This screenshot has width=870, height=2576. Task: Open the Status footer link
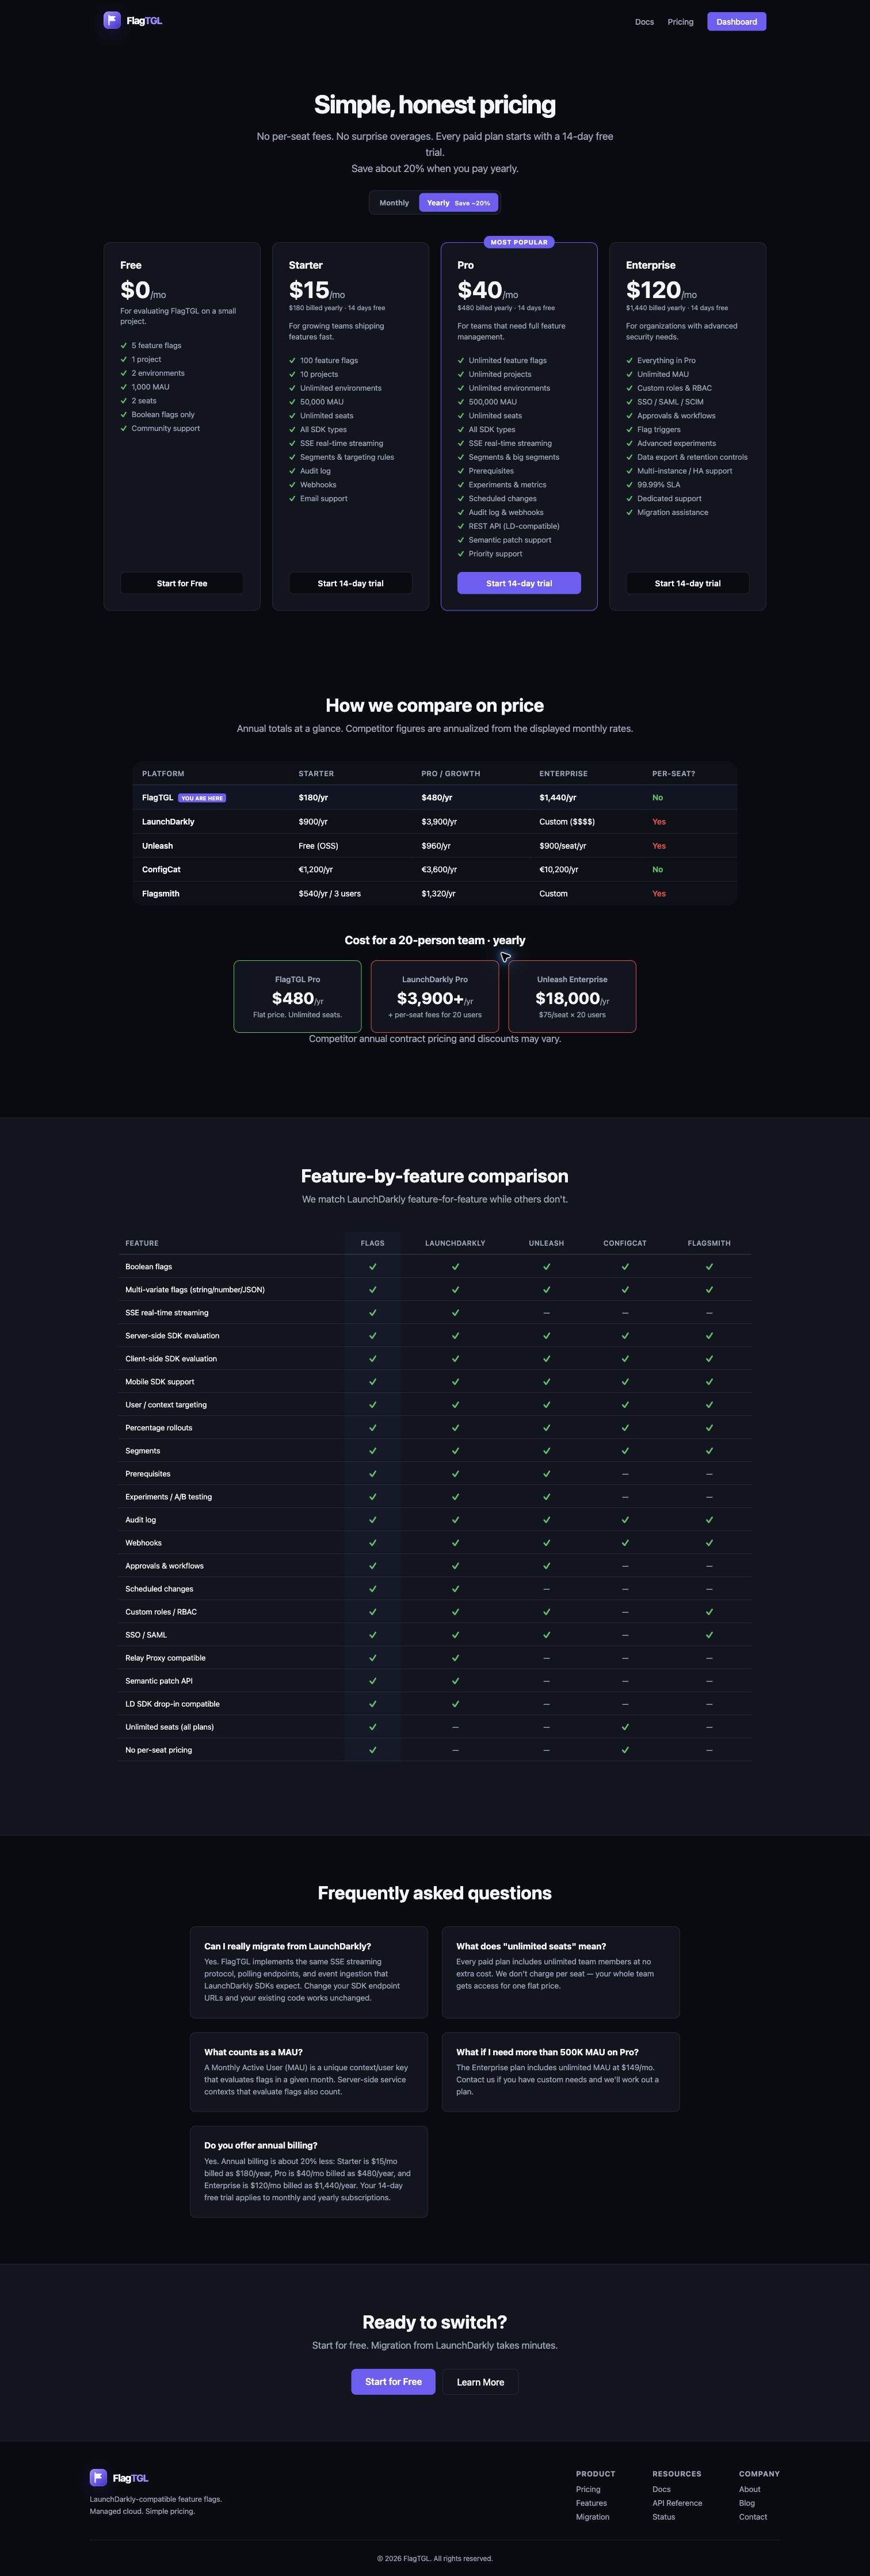pos(663,2517)
